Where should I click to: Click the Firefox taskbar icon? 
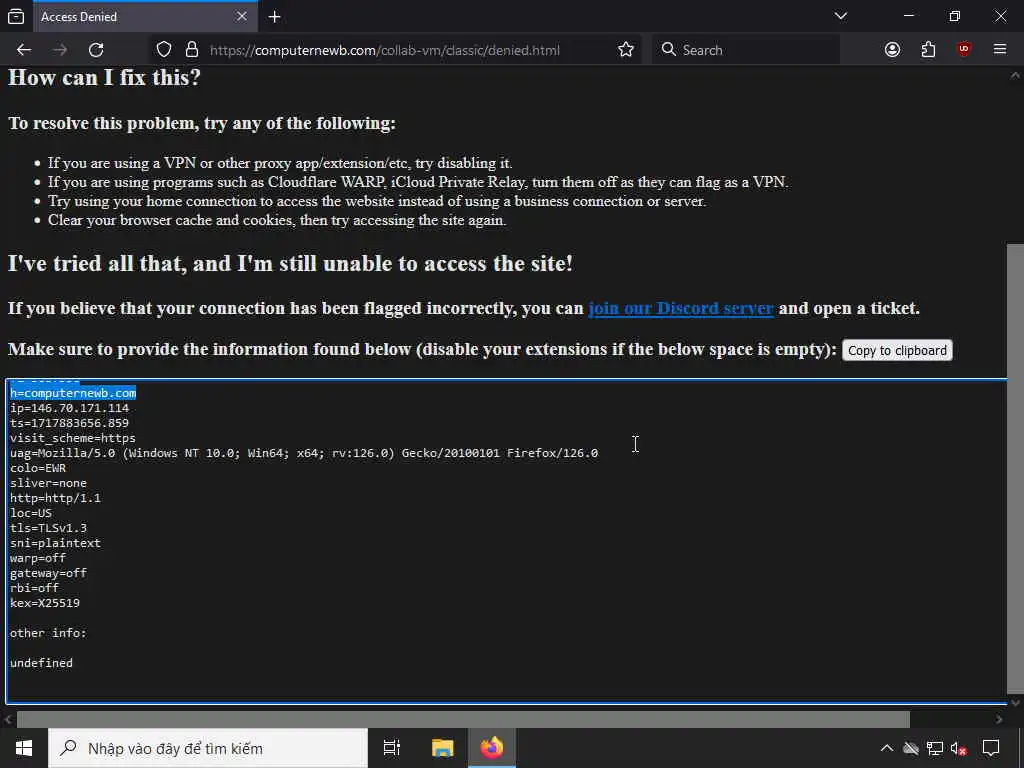pos(492,748)
